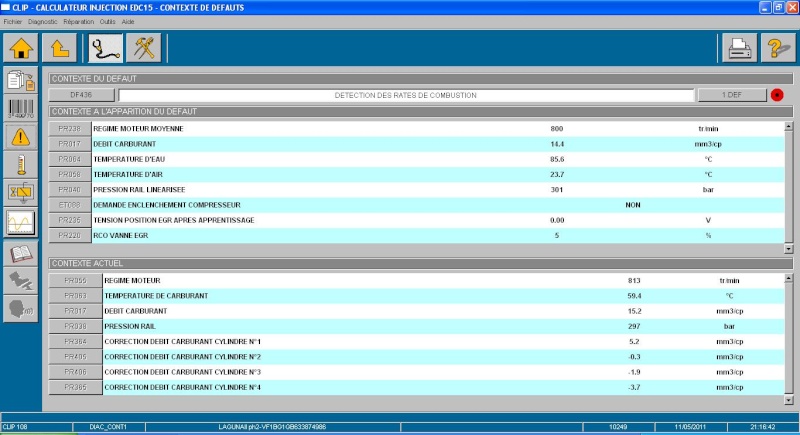Click the NON compressor value
The height and width of the screenshot is (435, 800).
633,205
